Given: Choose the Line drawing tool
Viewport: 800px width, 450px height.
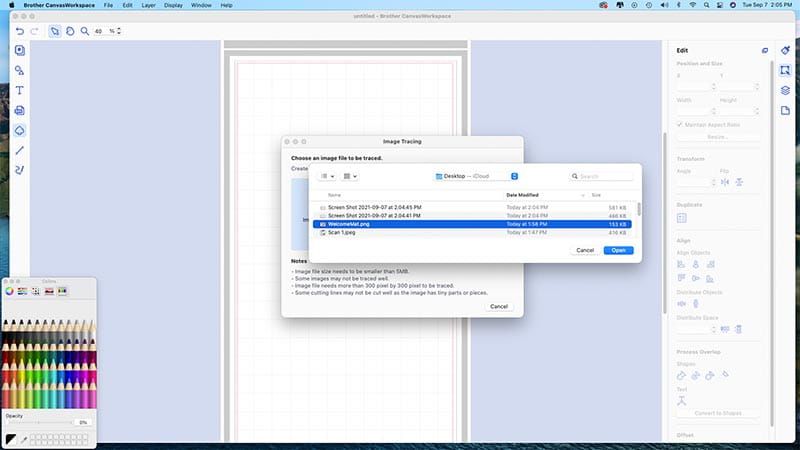Looking at the screenshot, I should pyautogui.click(x=19, y=150).
